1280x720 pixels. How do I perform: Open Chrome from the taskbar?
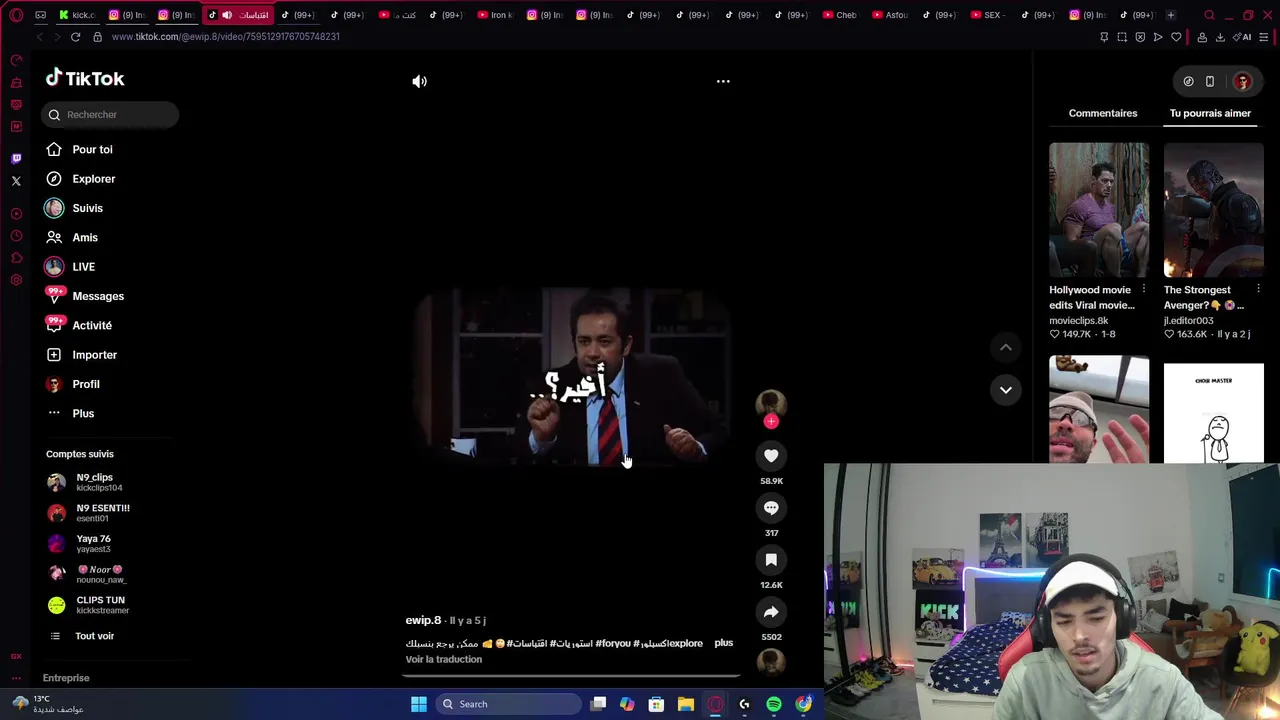[x=804, y=704]
